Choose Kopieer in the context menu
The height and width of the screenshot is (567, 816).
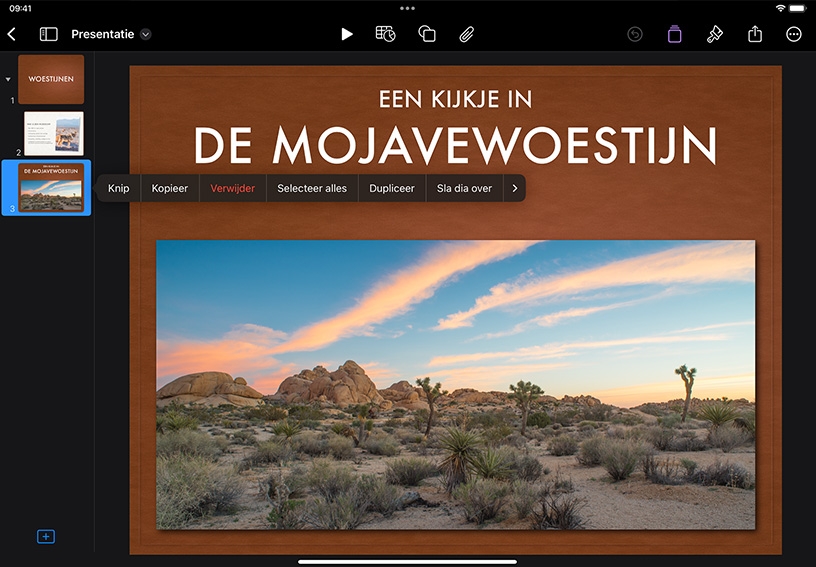170,188
